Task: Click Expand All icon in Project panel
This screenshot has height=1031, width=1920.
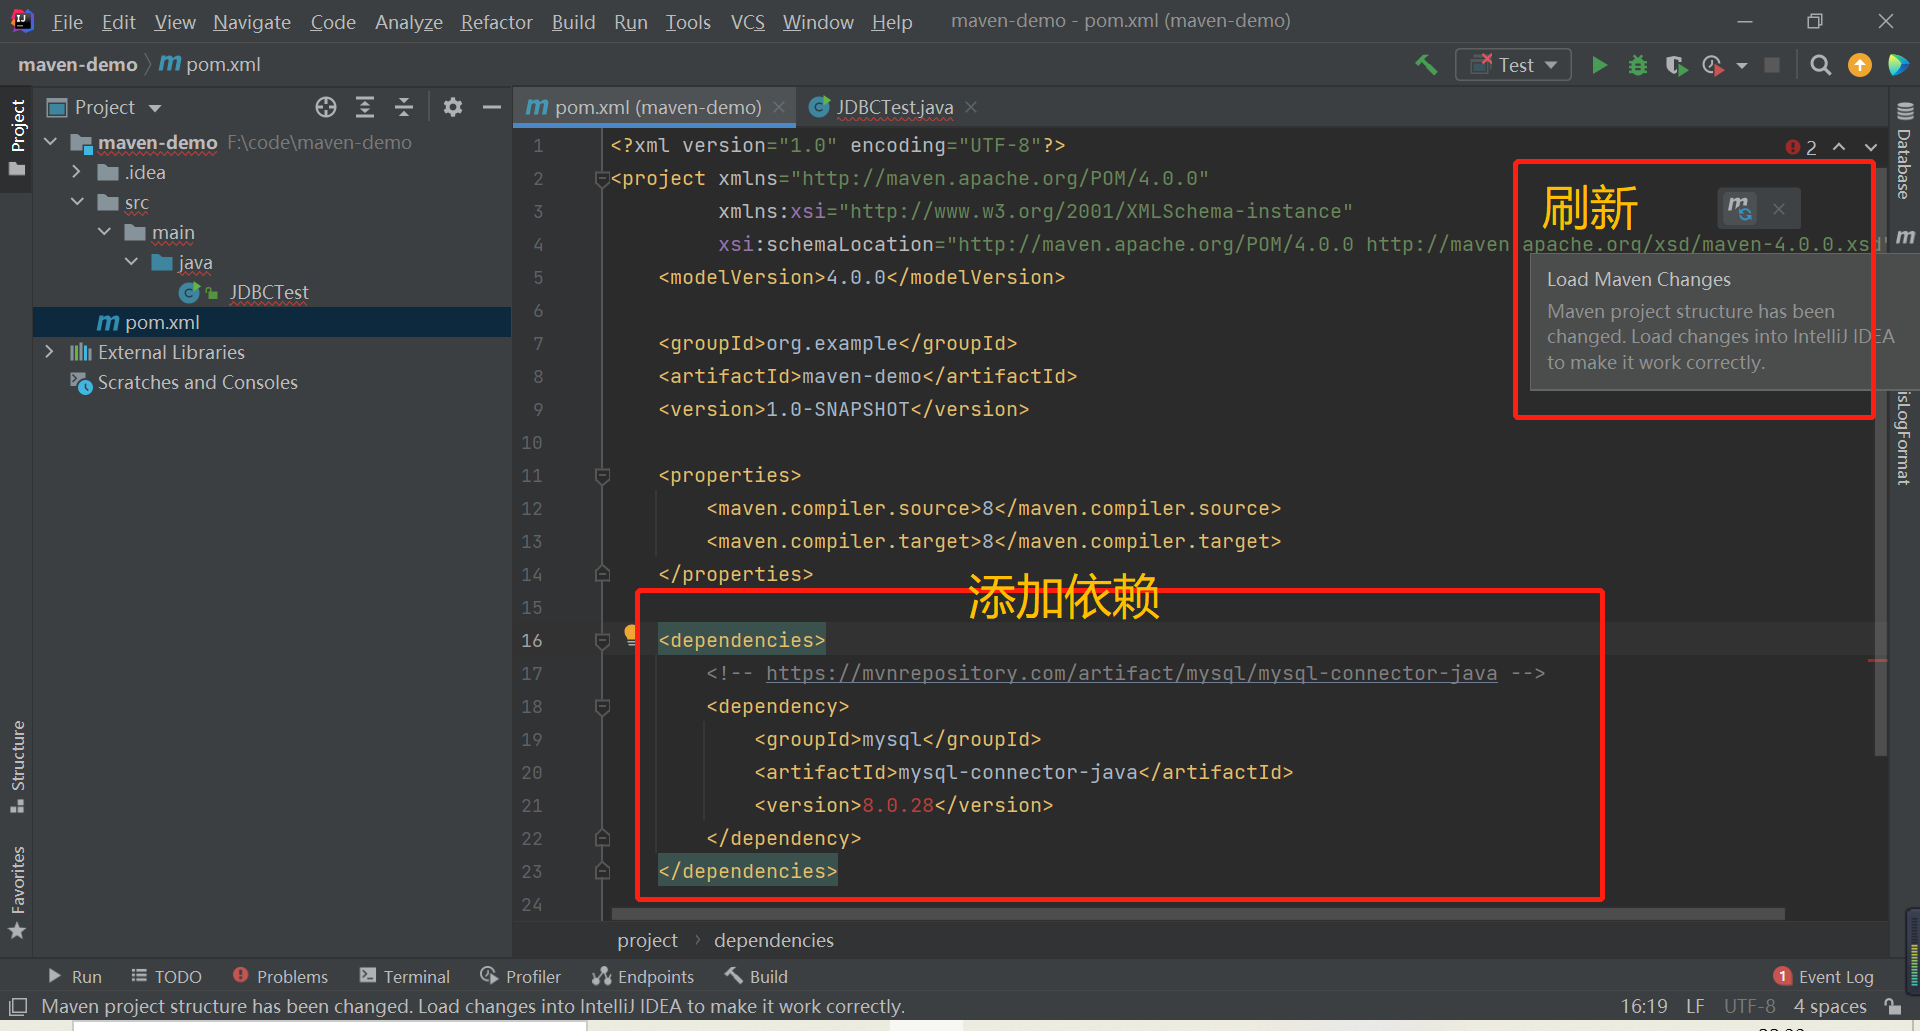Action: tap(365, 107)
